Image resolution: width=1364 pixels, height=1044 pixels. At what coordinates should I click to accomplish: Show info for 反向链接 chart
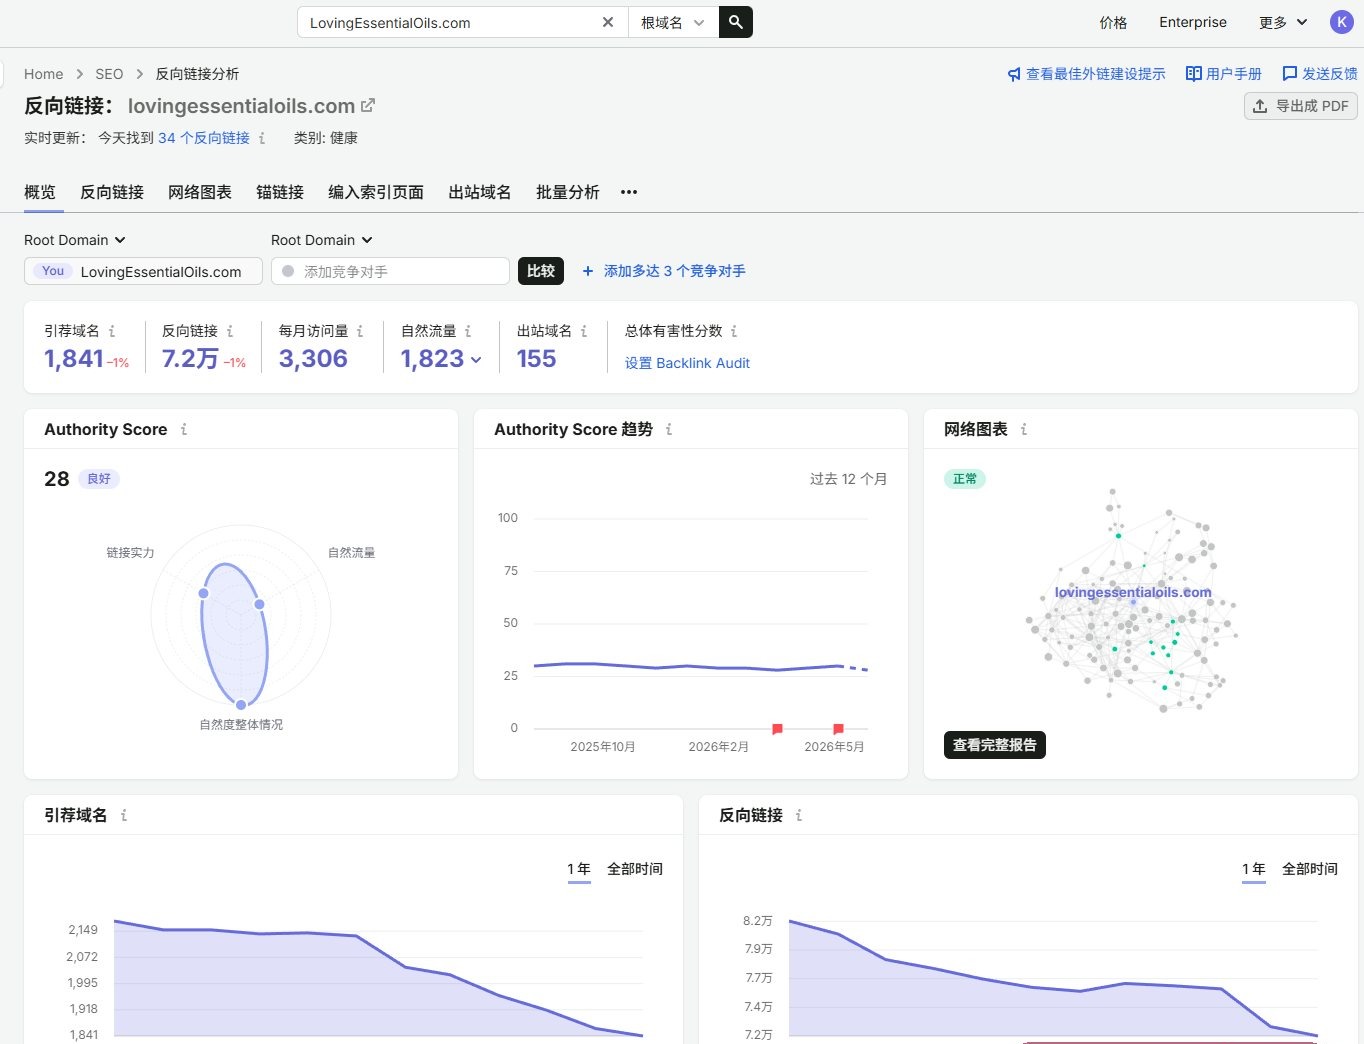coord(799,815)
